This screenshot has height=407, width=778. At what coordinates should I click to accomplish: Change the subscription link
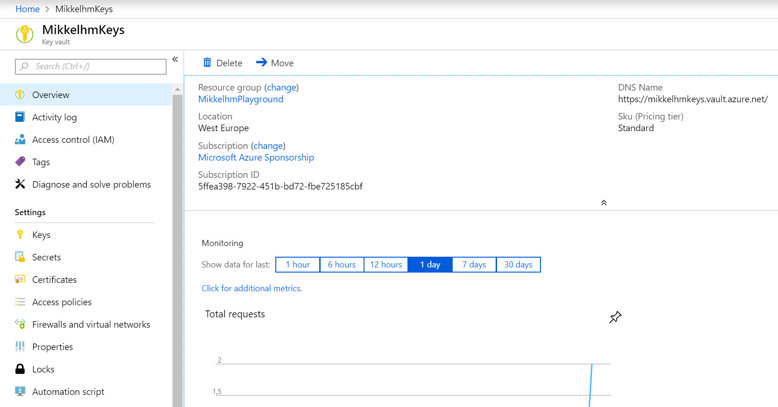coord(268,145)
